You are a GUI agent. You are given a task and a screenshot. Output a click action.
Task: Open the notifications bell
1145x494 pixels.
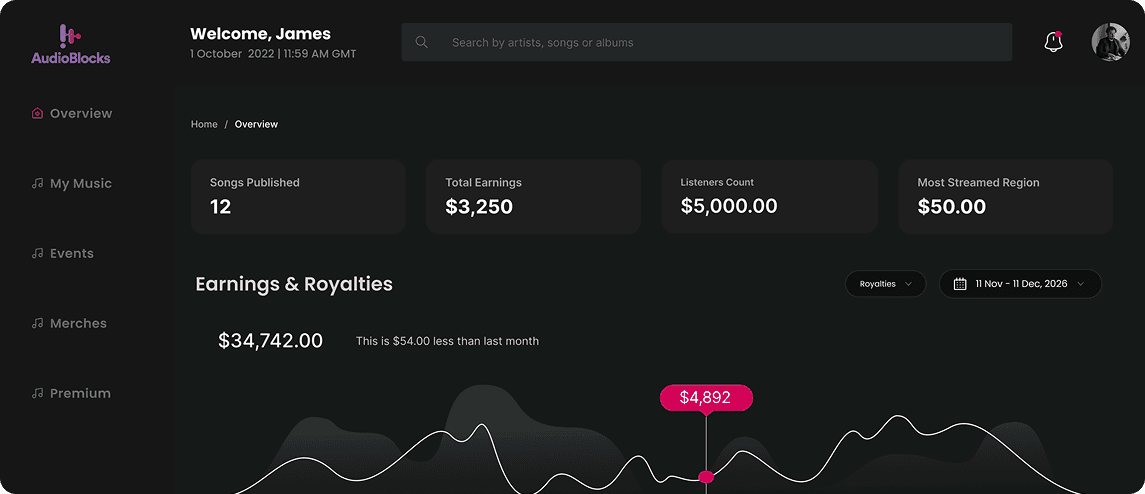pos(1053,42)
